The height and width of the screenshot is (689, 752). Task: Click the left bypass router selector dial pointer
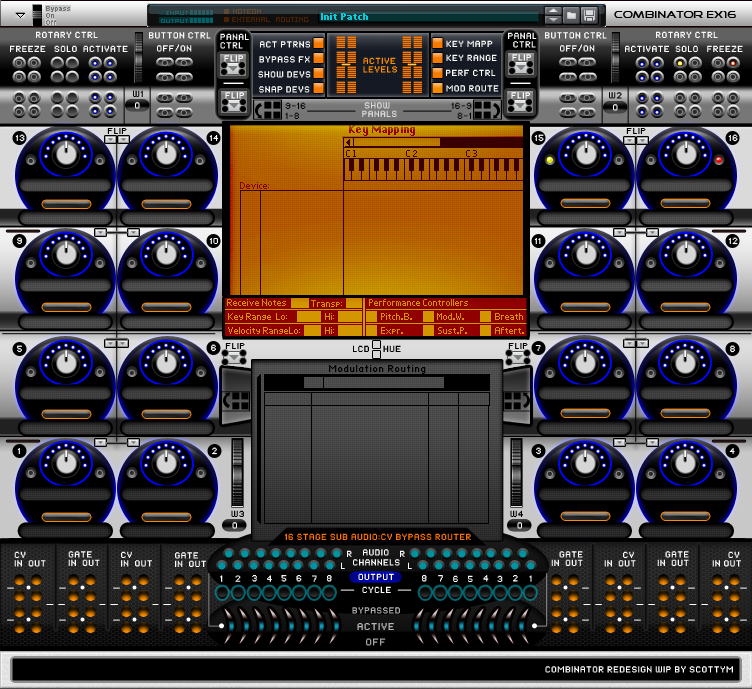pos(221,626)
